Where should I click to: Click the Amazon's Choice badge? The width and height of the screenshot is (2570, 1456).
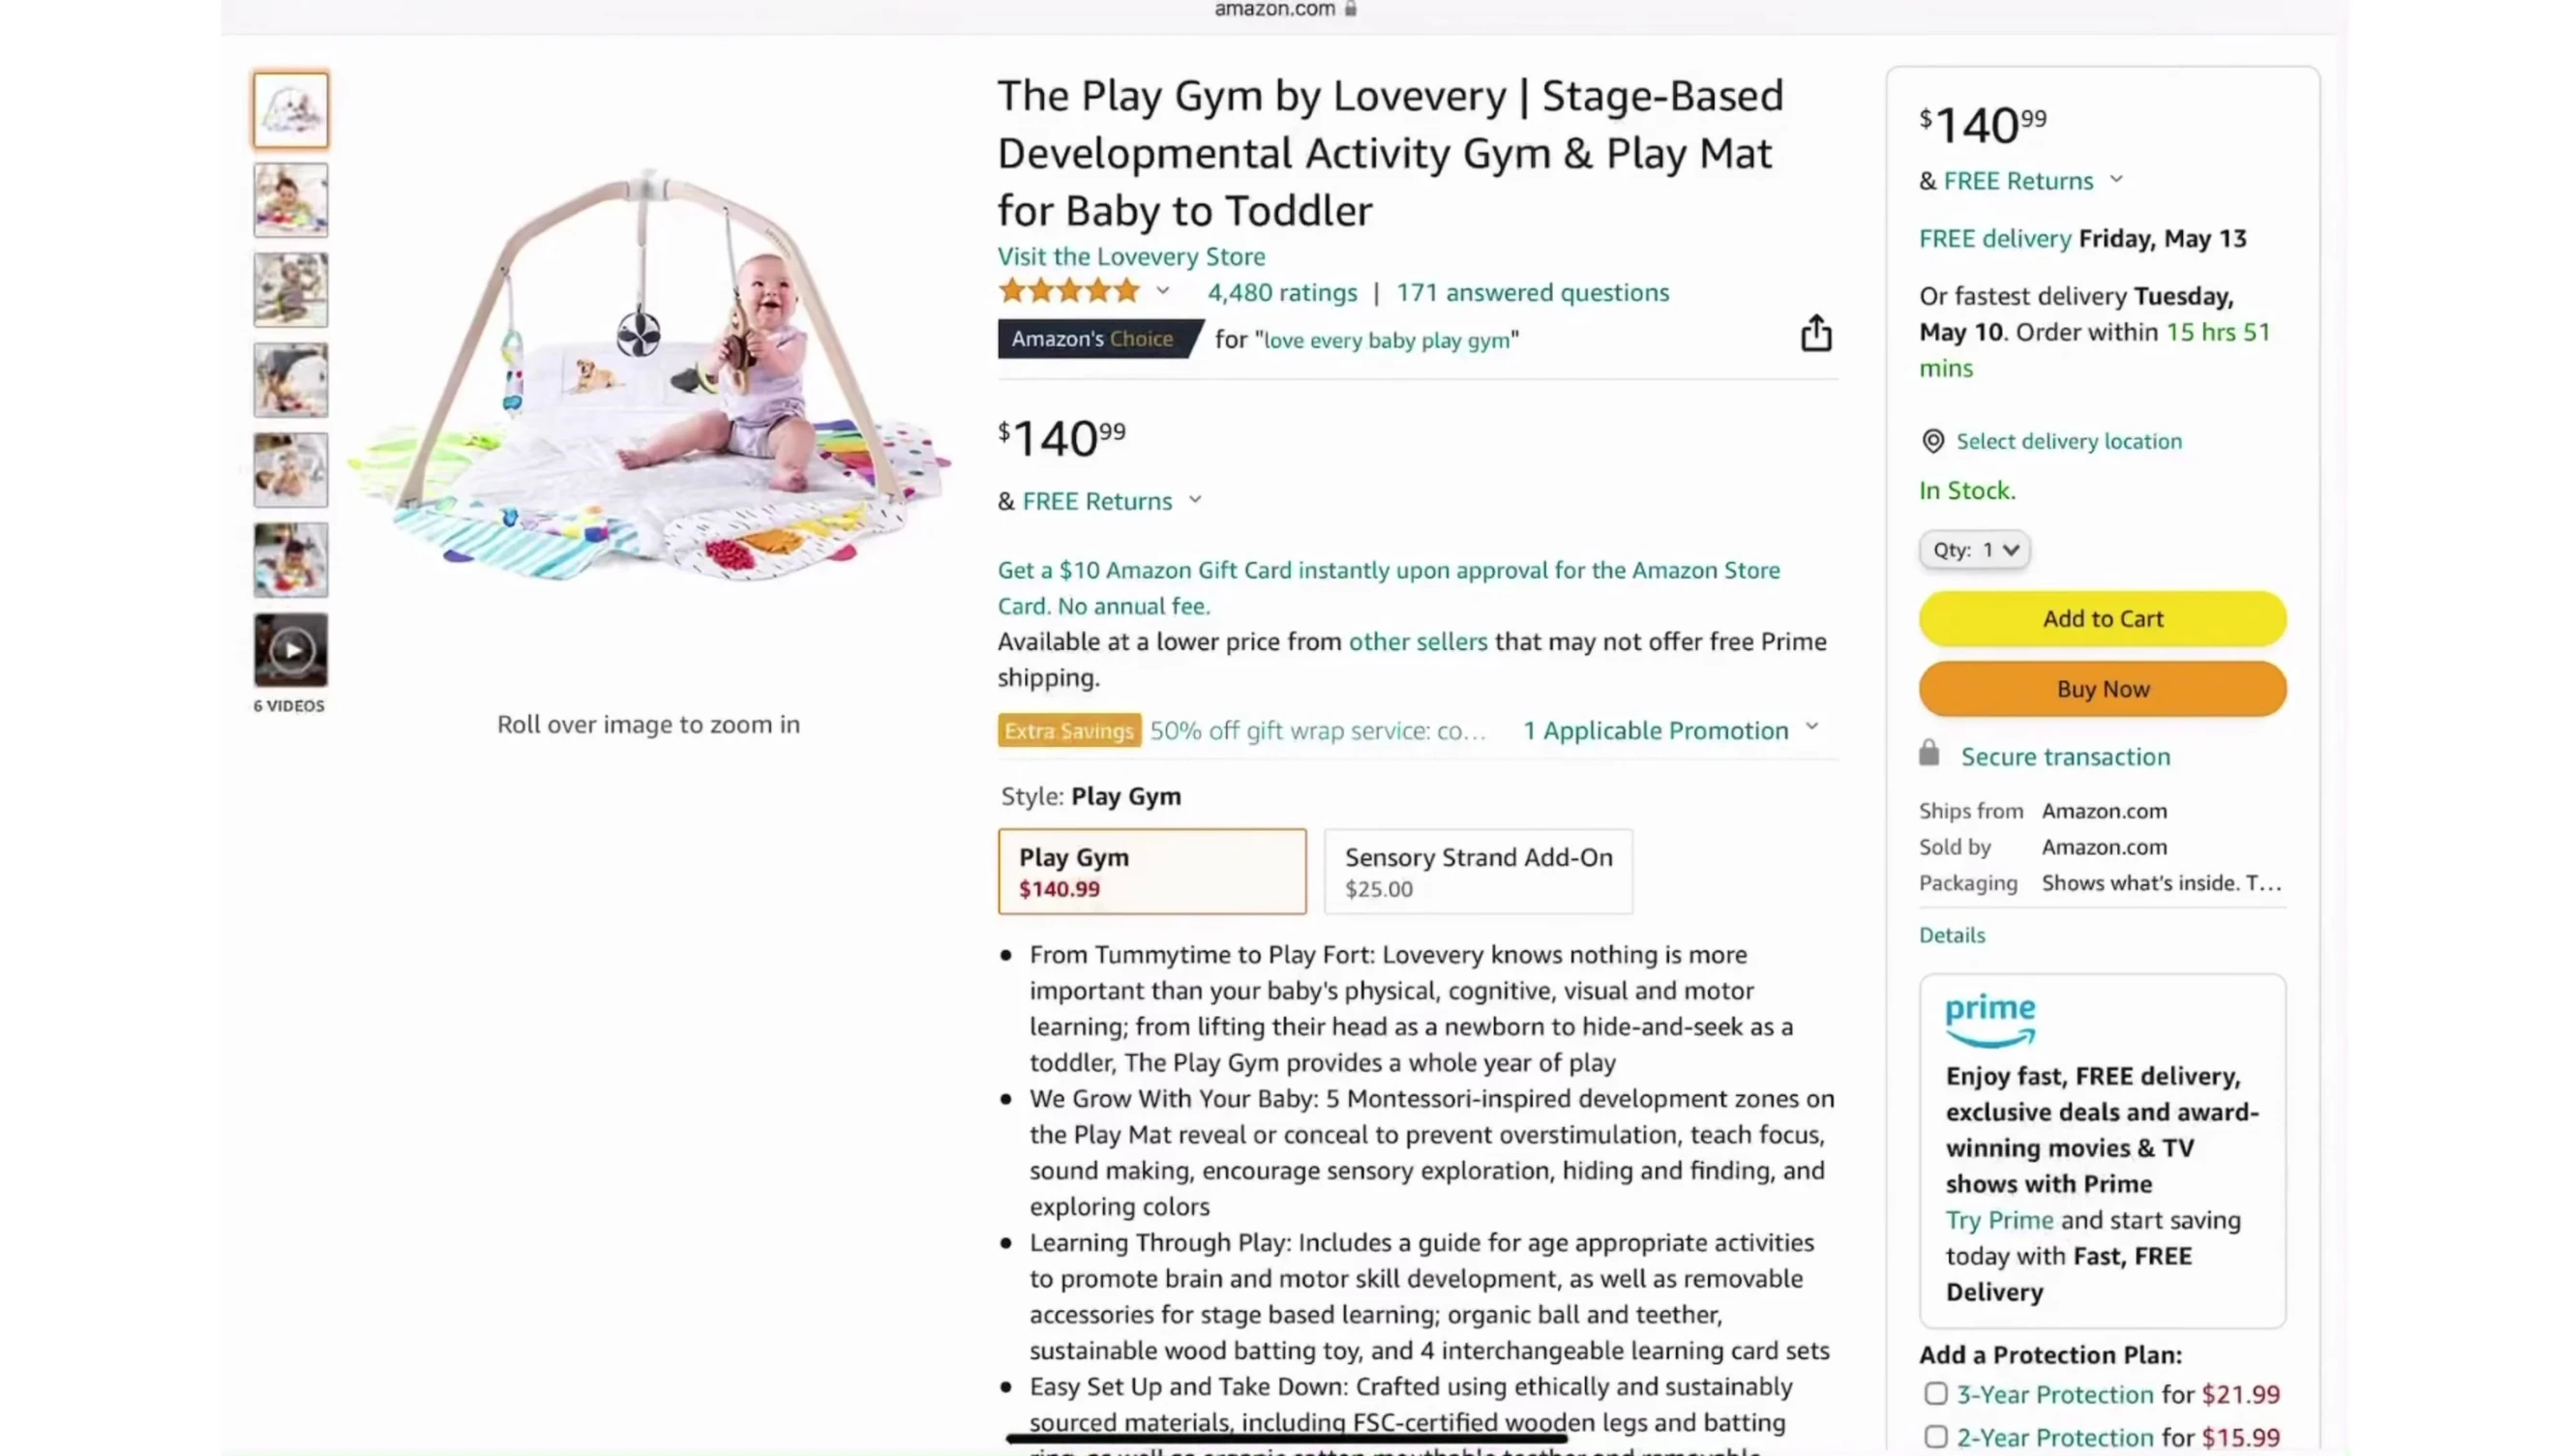click(1094, 339)
